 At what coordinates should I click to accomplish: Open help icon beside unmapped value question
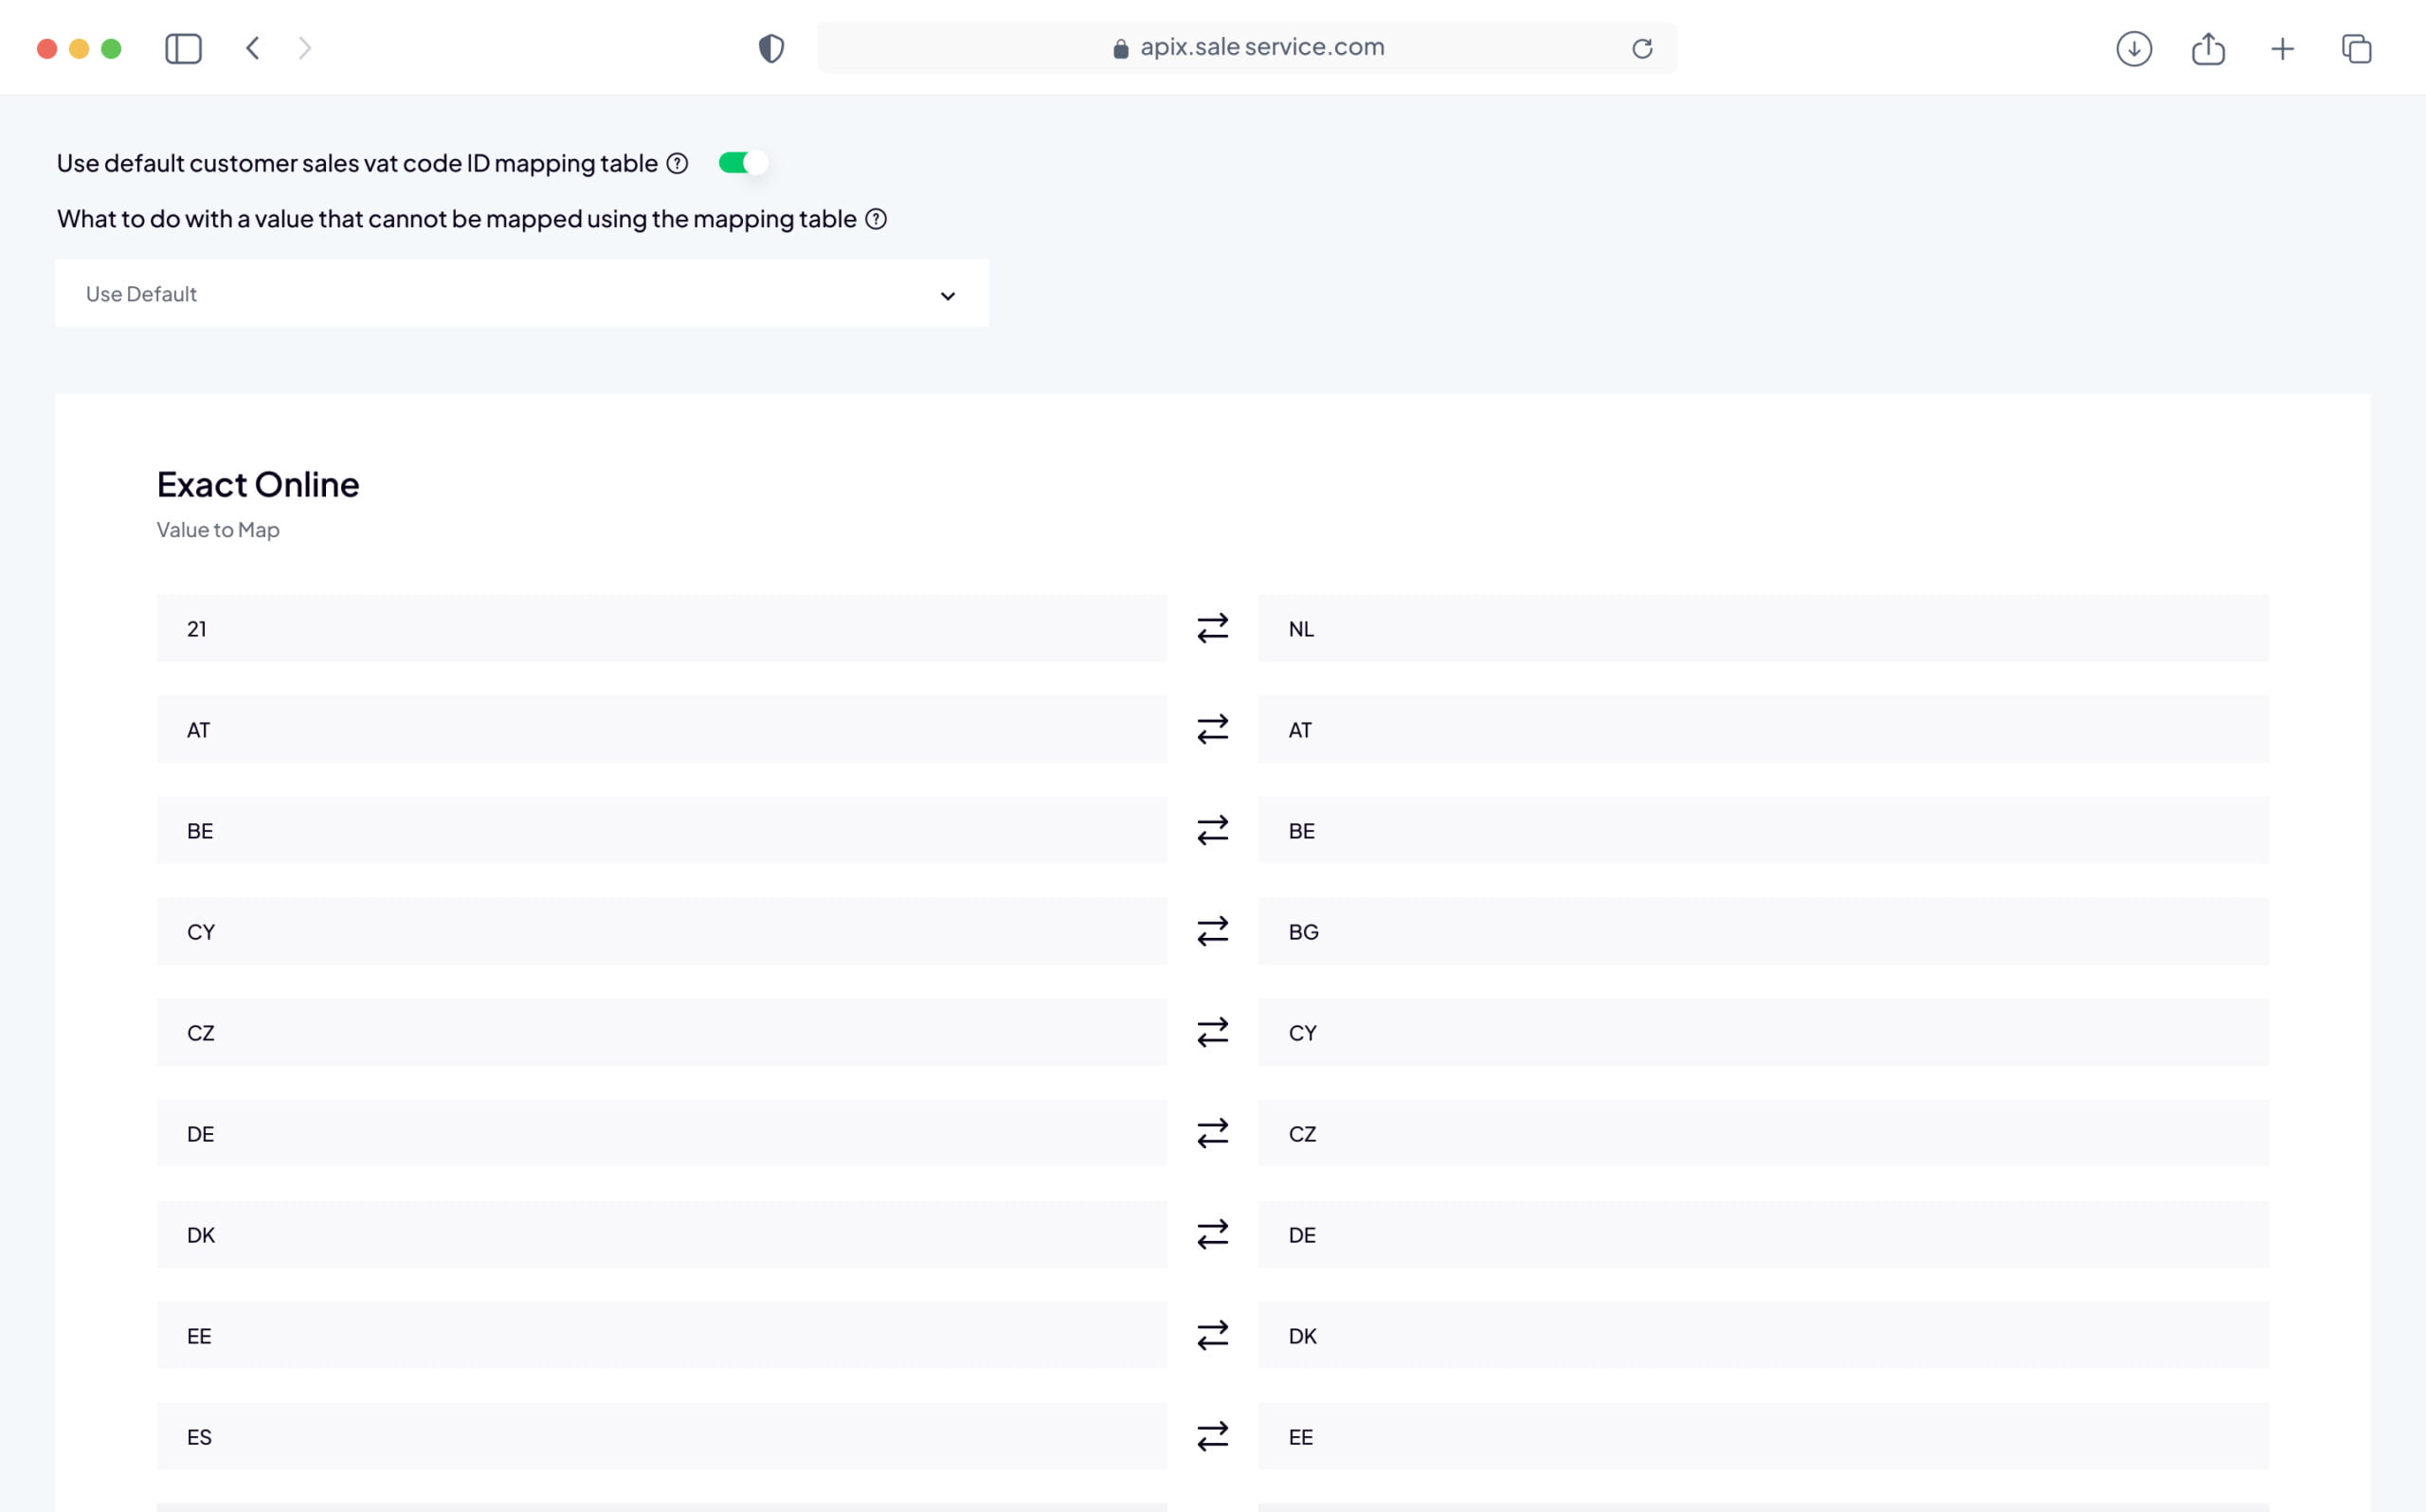pyautogui.click(x=876, y=219)
